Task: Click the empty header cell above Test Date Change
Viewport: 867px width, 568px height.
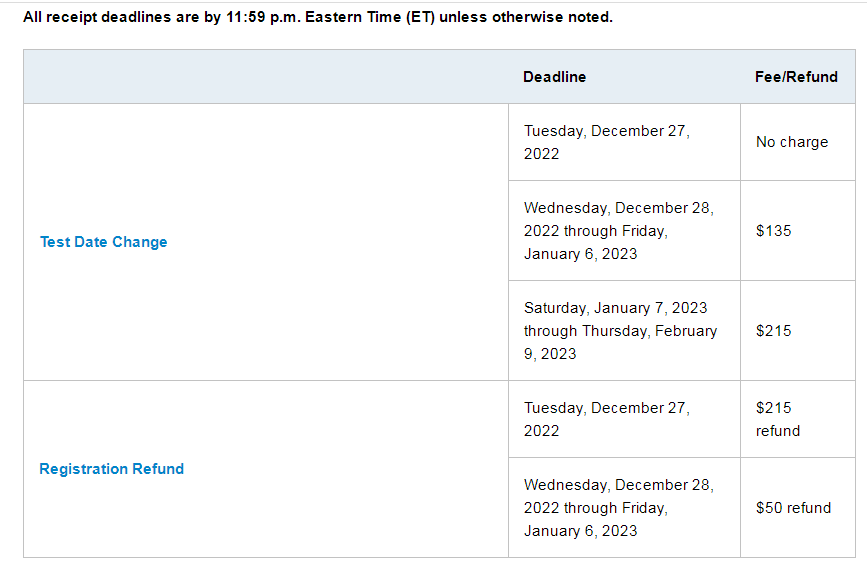Action: pos(266,77)
